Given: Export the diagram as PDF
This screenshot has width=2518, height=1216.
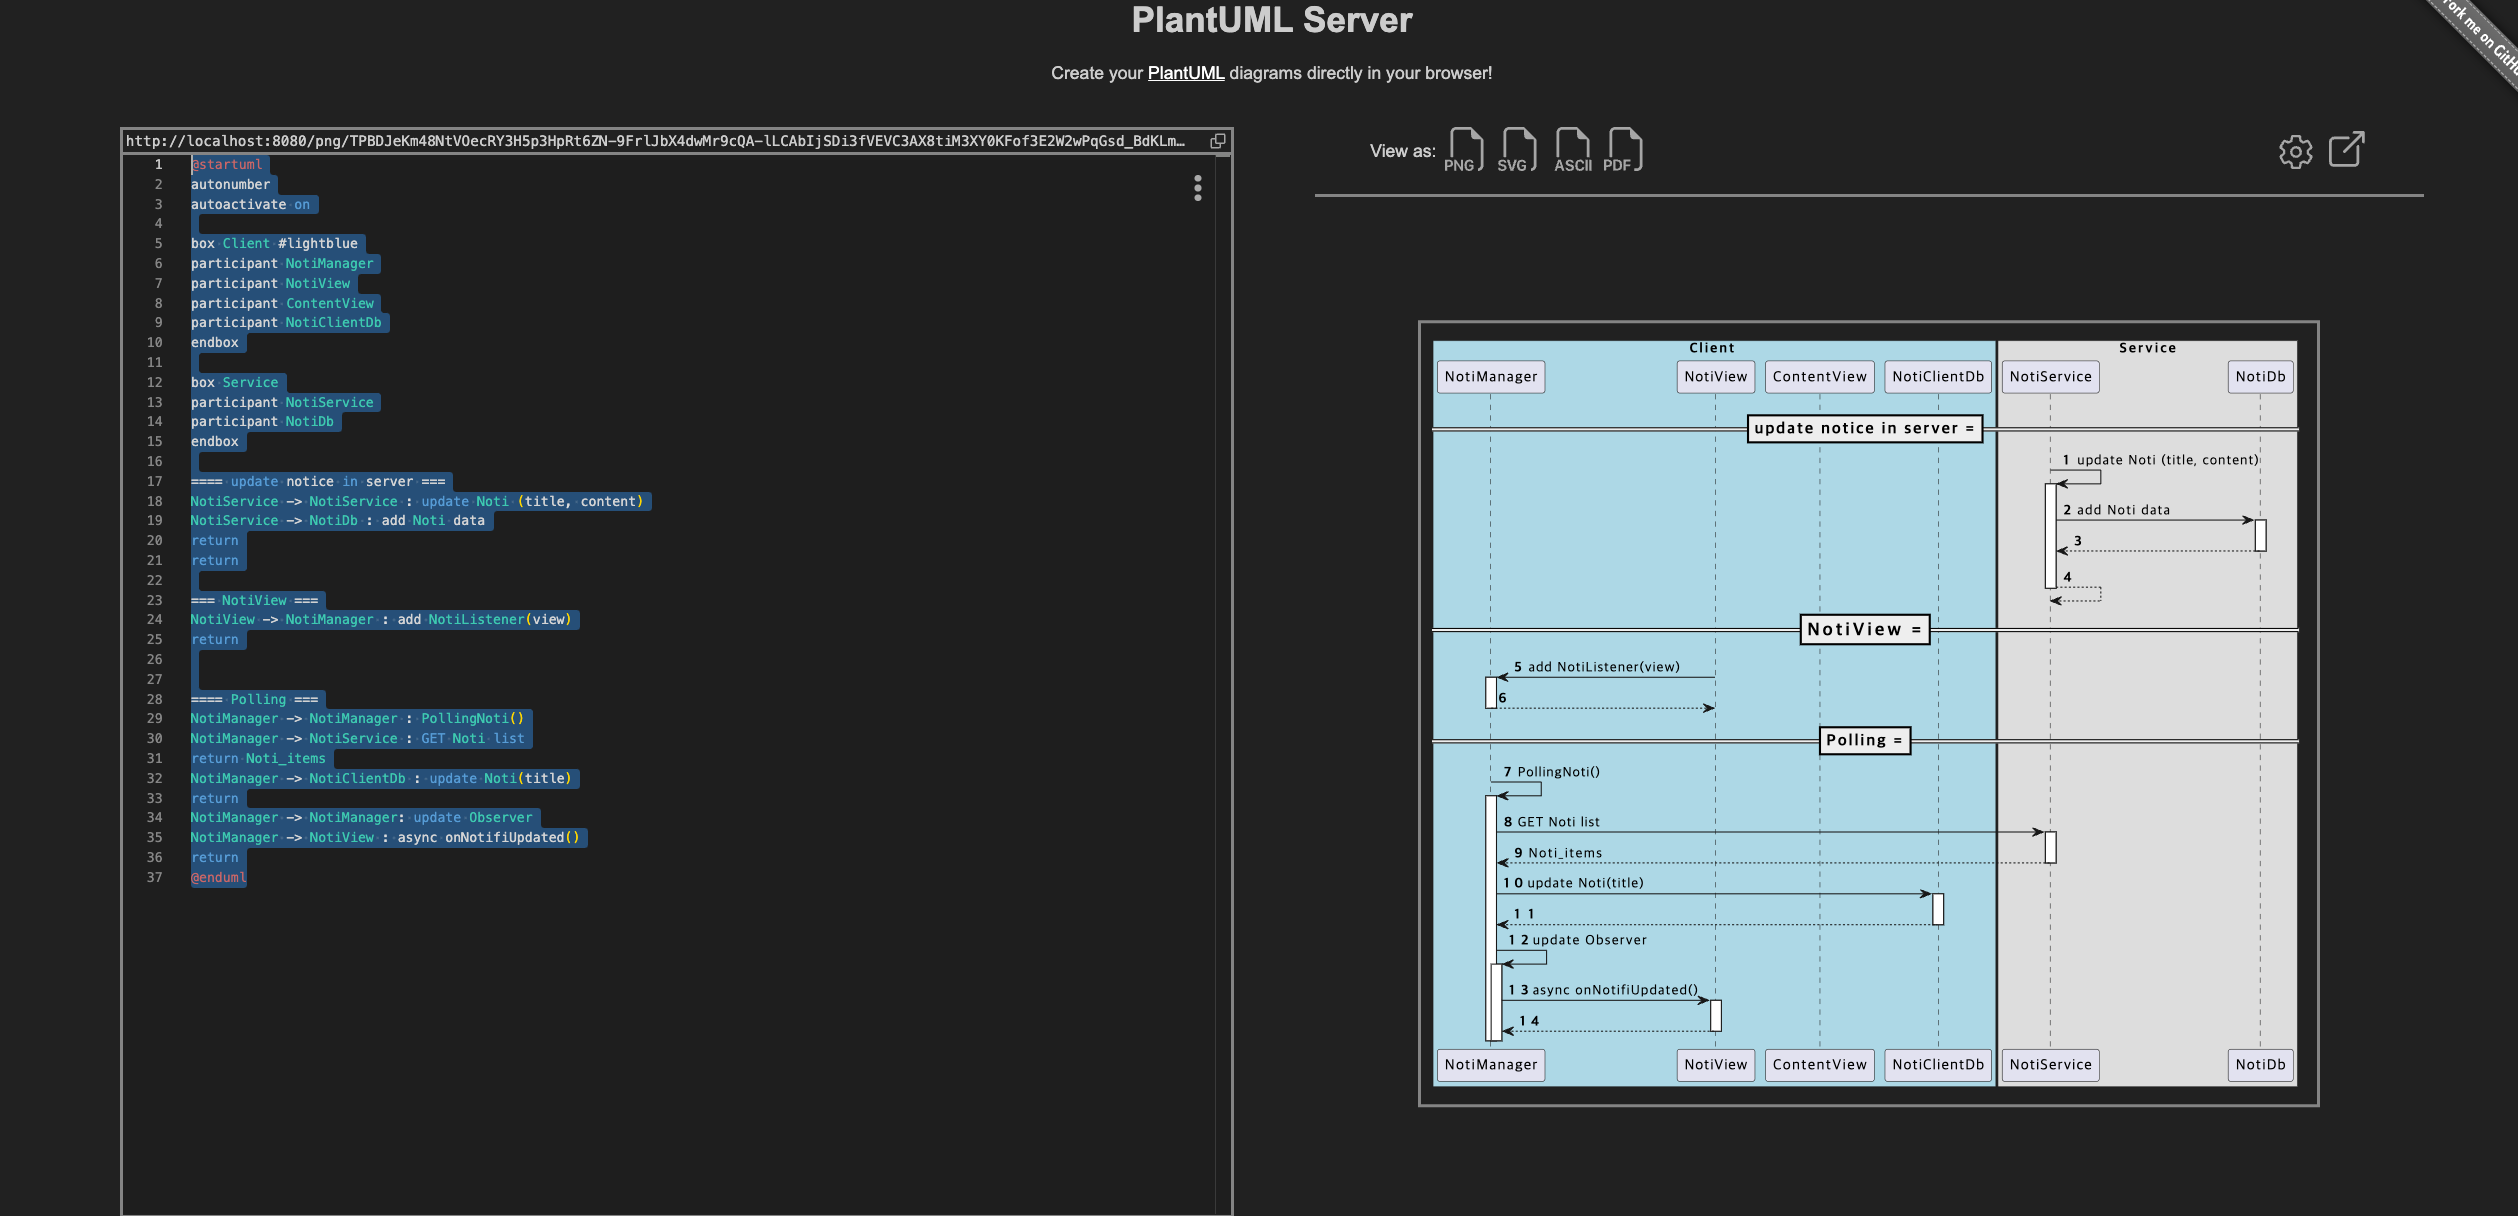Looking at the screenshot, I should click(x=1624, y=151).
